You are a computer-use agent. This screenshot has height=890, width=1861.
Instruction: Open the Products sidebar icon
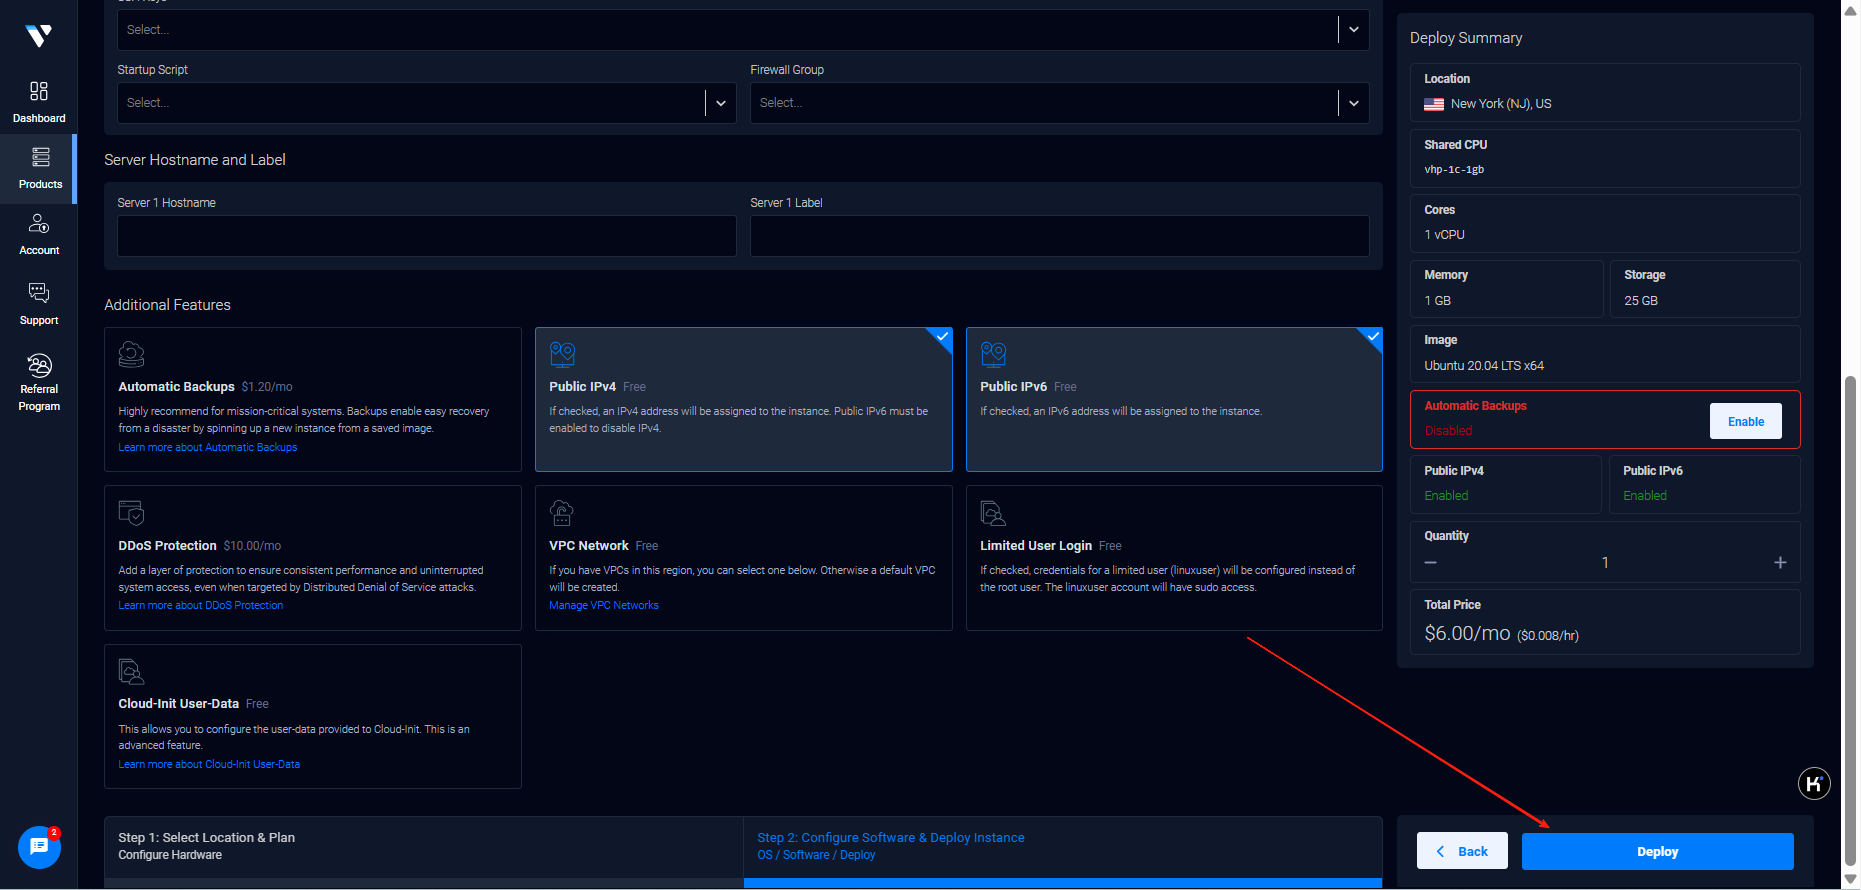(39, 168)
